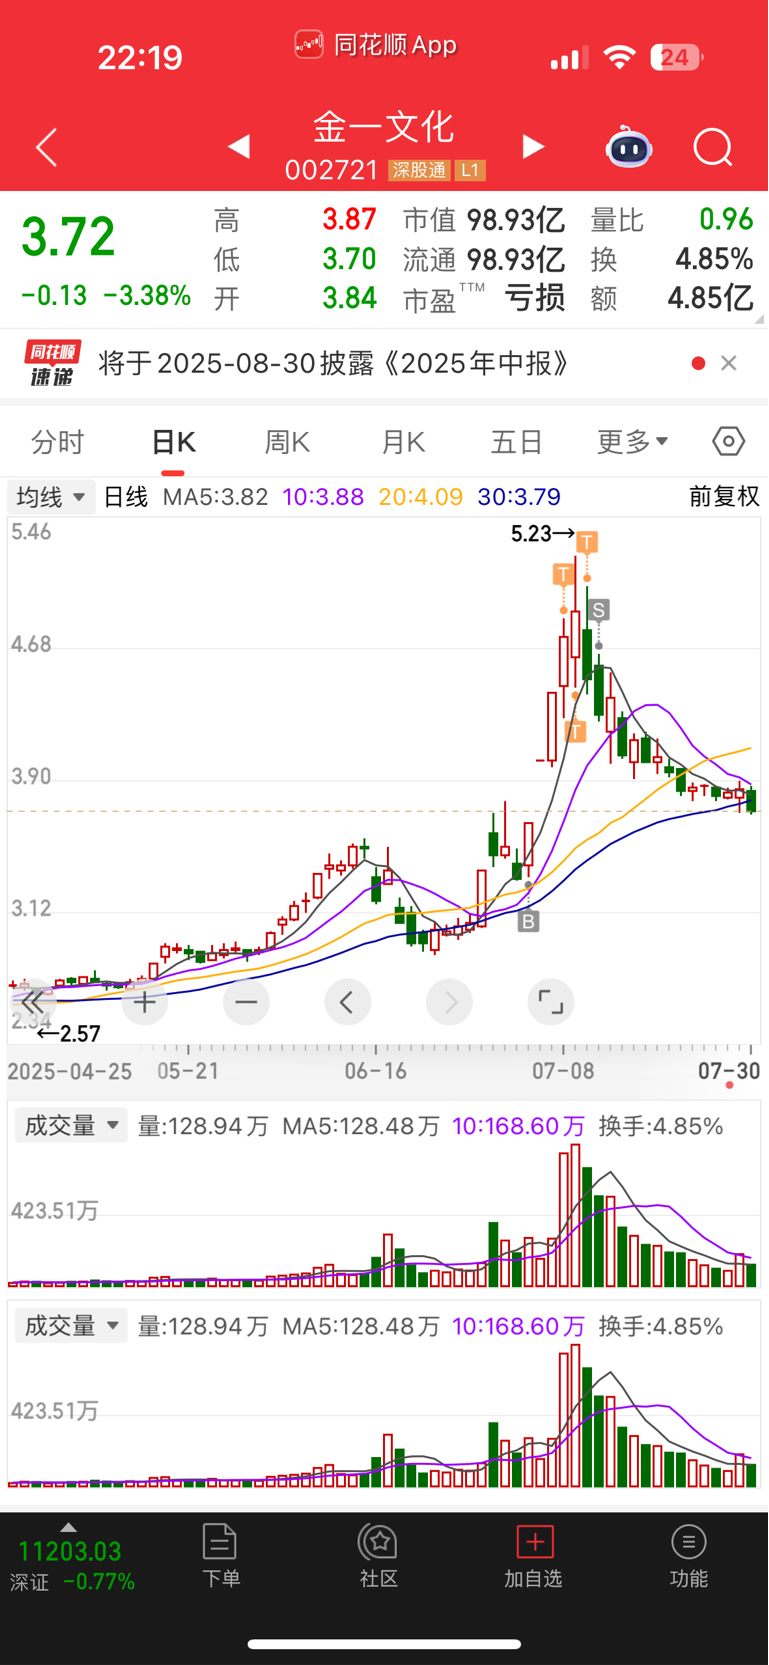
Task: Open the 更多 period dropdown
Action: (x=633, y=441)
